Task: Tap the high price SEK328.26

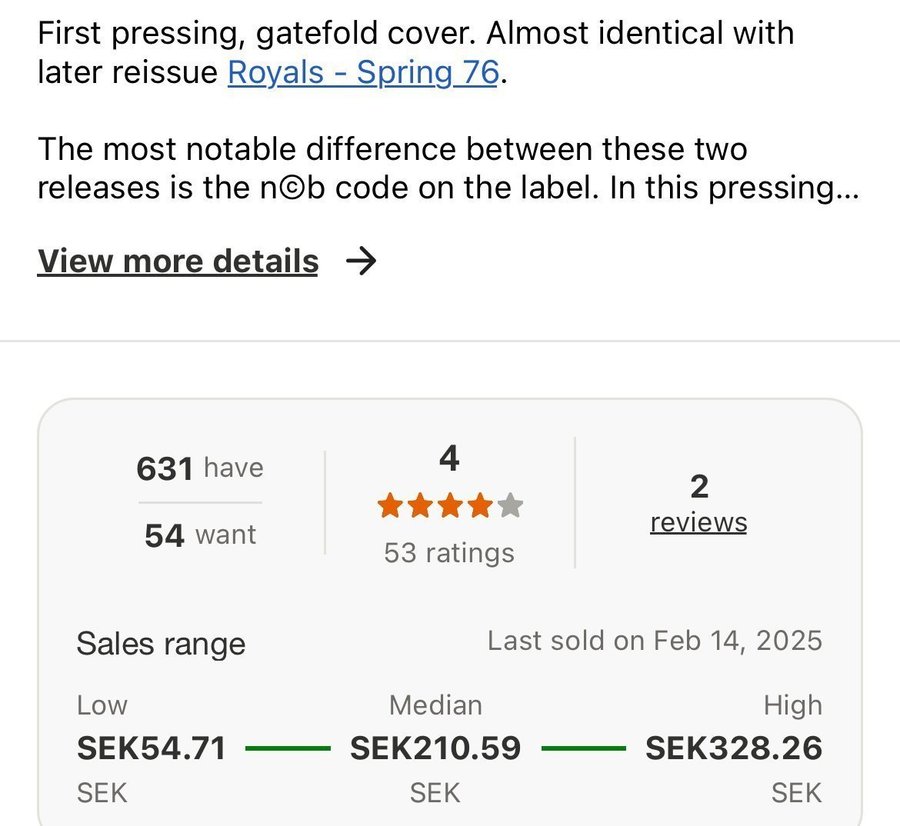Action: [x=733, y=747]
